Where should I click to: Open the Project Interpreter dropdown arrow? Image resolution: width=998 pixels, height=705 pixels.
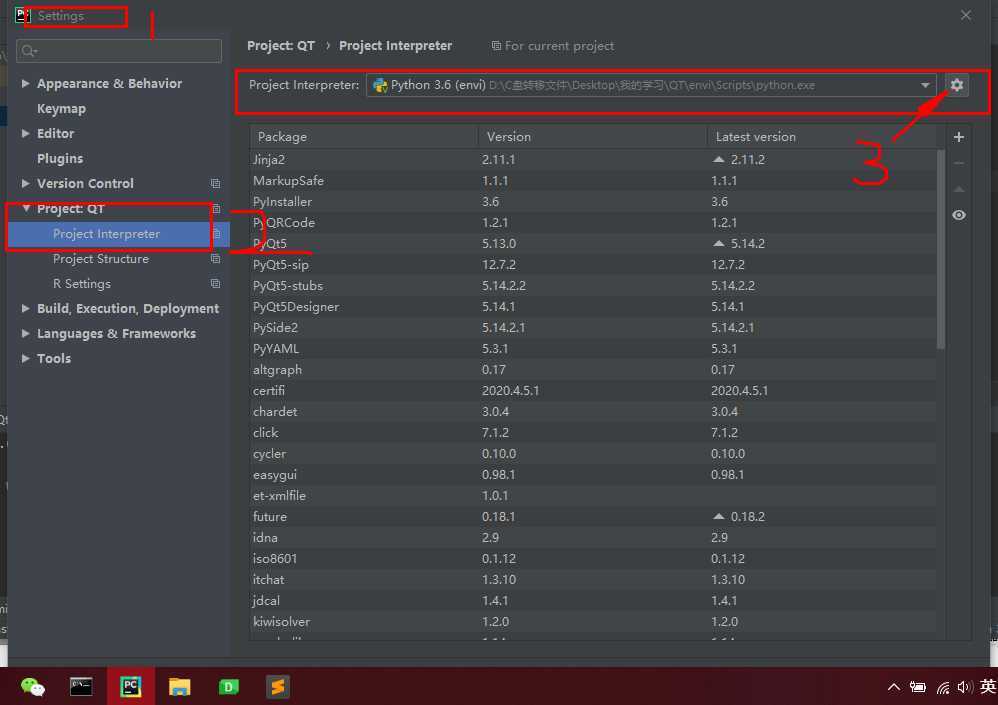click(x=925, y=85)
